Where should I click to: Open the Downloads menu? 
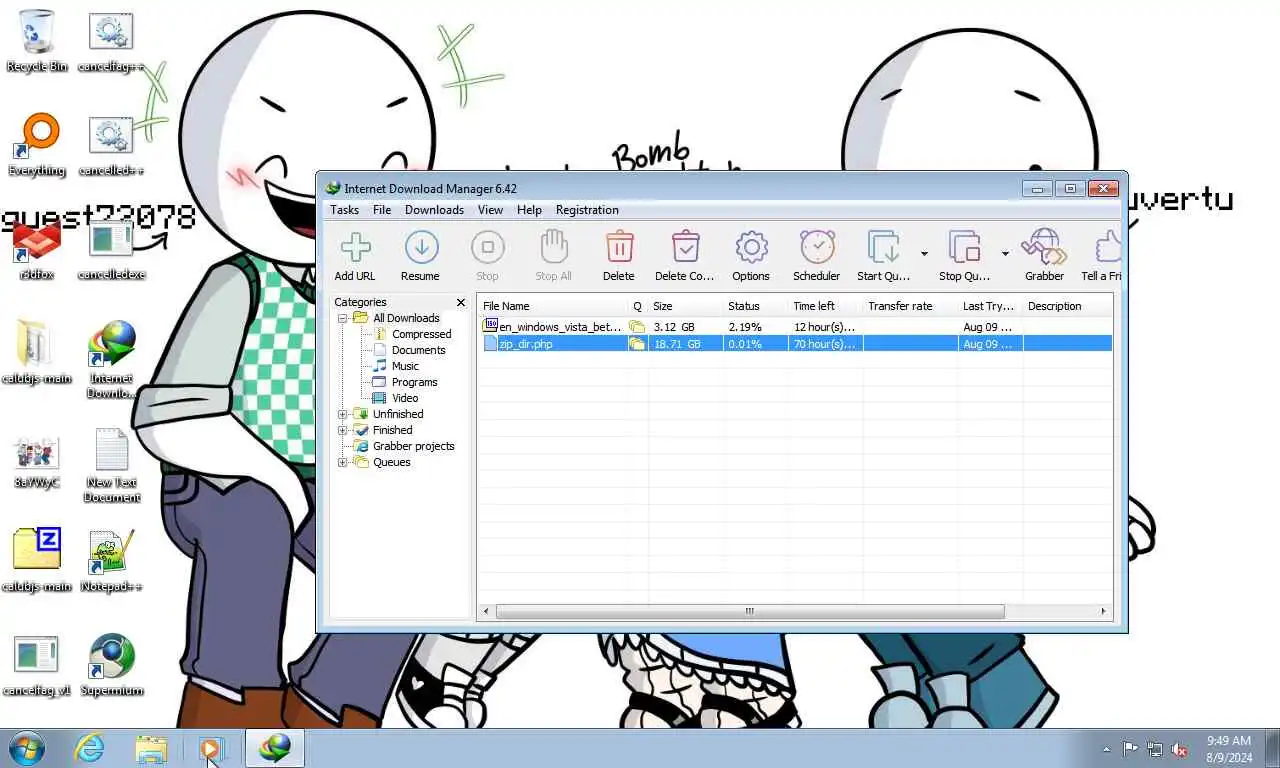[434, 210]
